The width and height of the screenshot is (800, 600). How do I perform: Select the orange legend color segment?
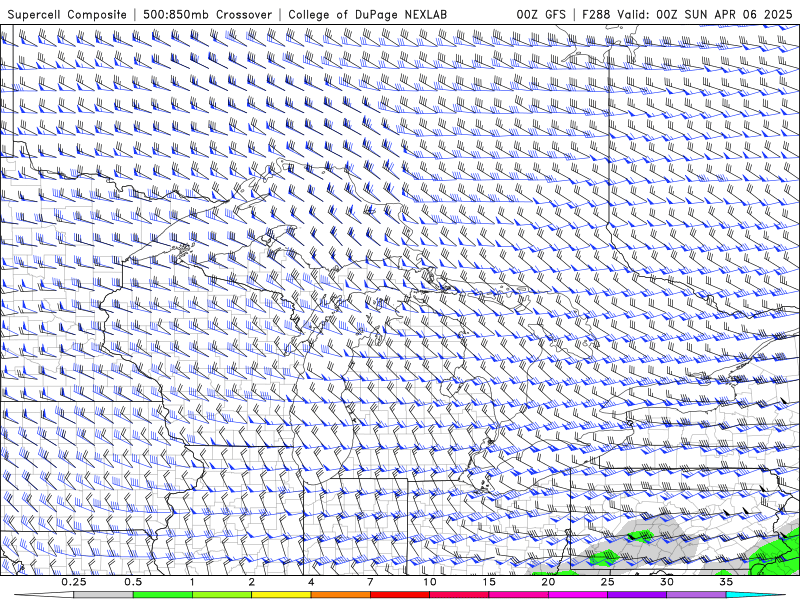coord(341,595)
